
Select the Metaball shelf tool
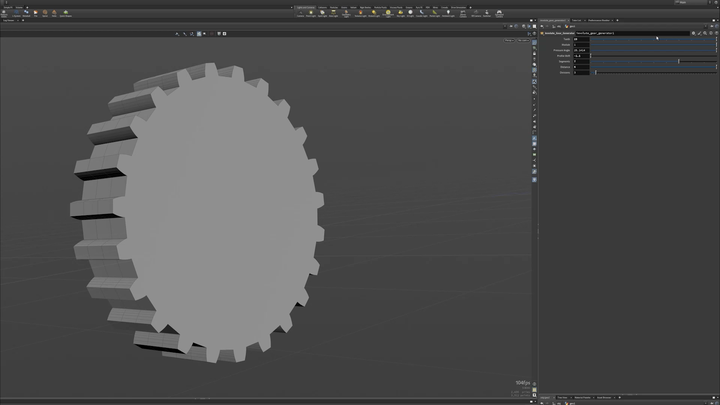(x=26, y=13)
